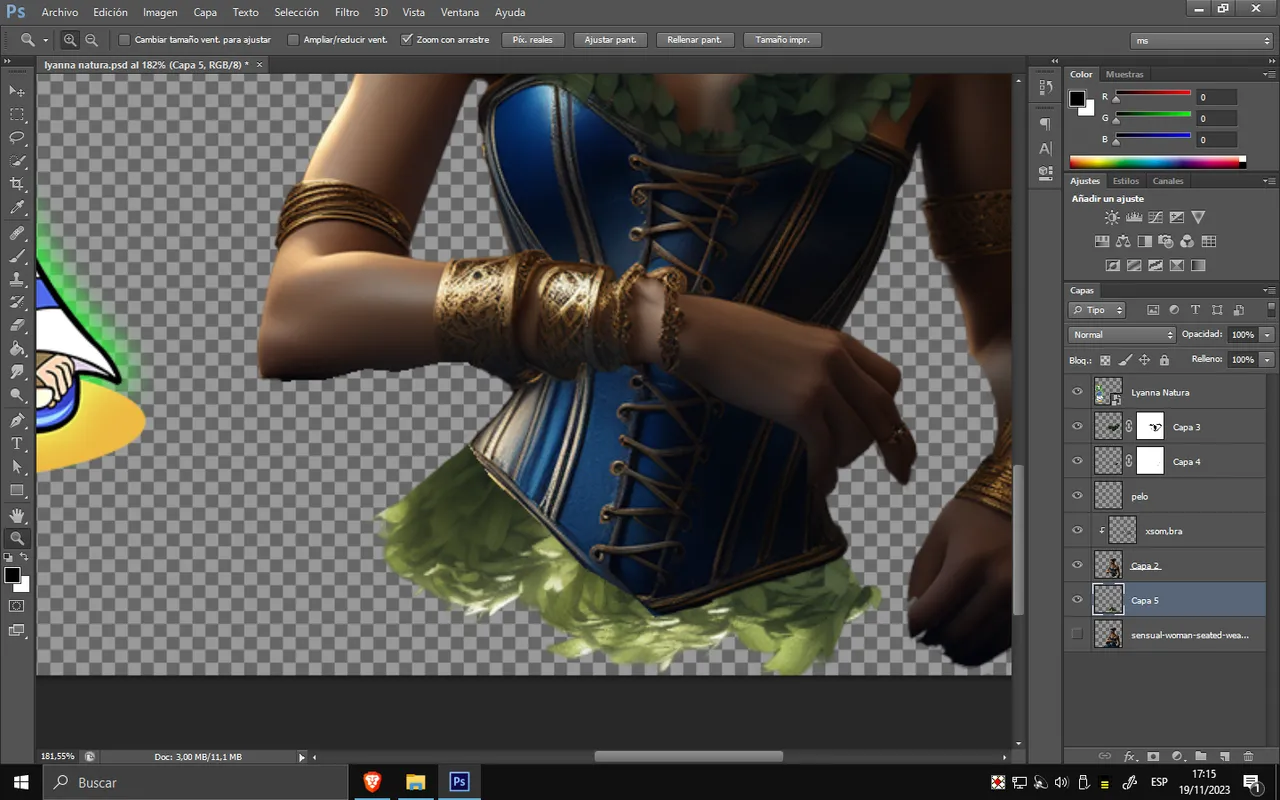Click the Quick Mask mode icon
1280x800 pixels.
coord(17,606)
